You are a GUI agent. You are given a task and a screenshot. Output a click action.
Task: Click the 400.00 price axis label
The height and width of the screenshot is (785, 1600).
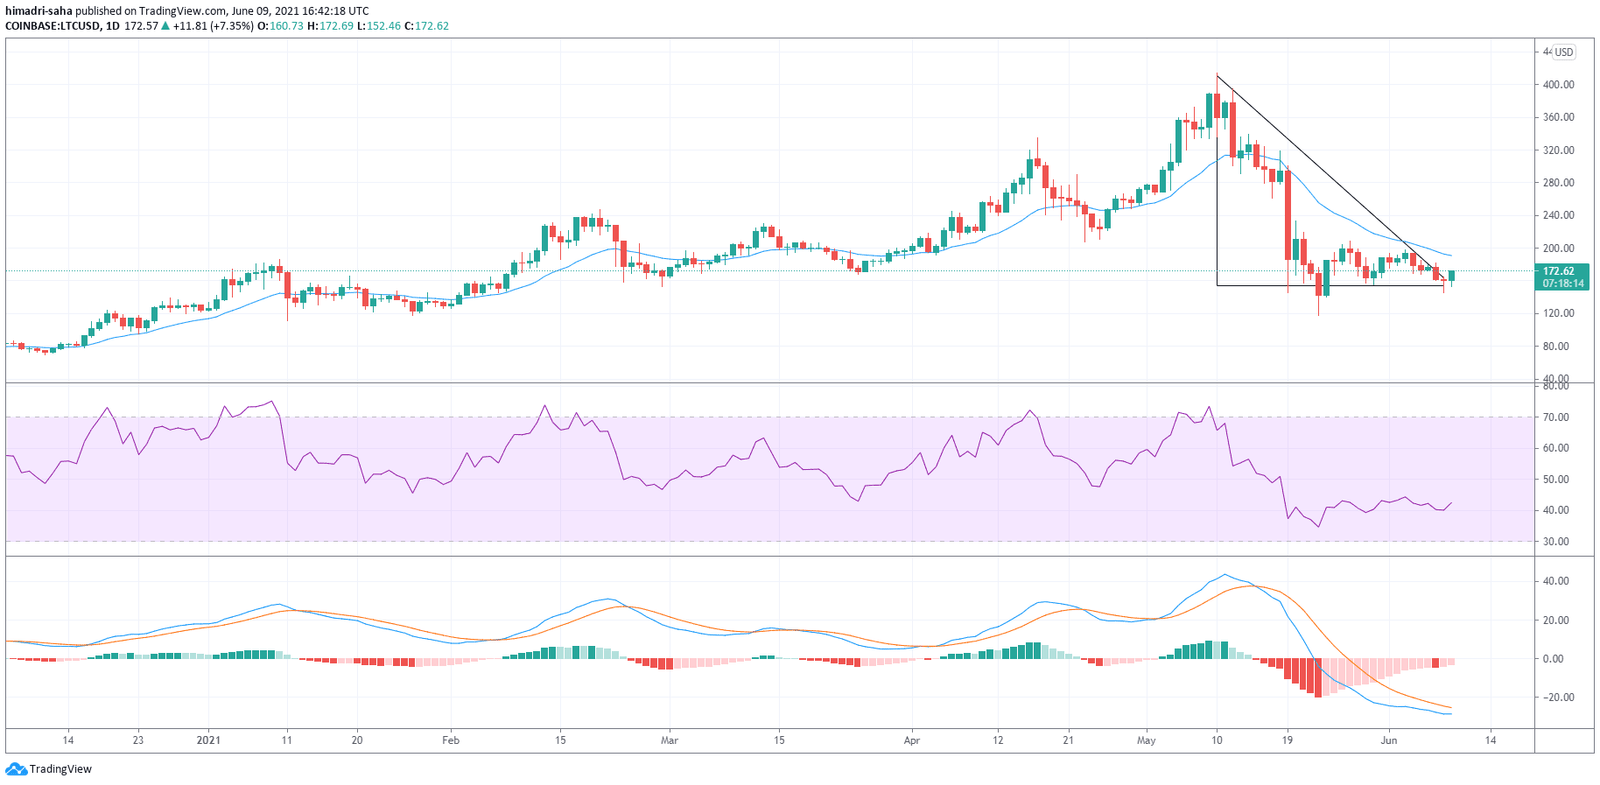point(1558,85)
